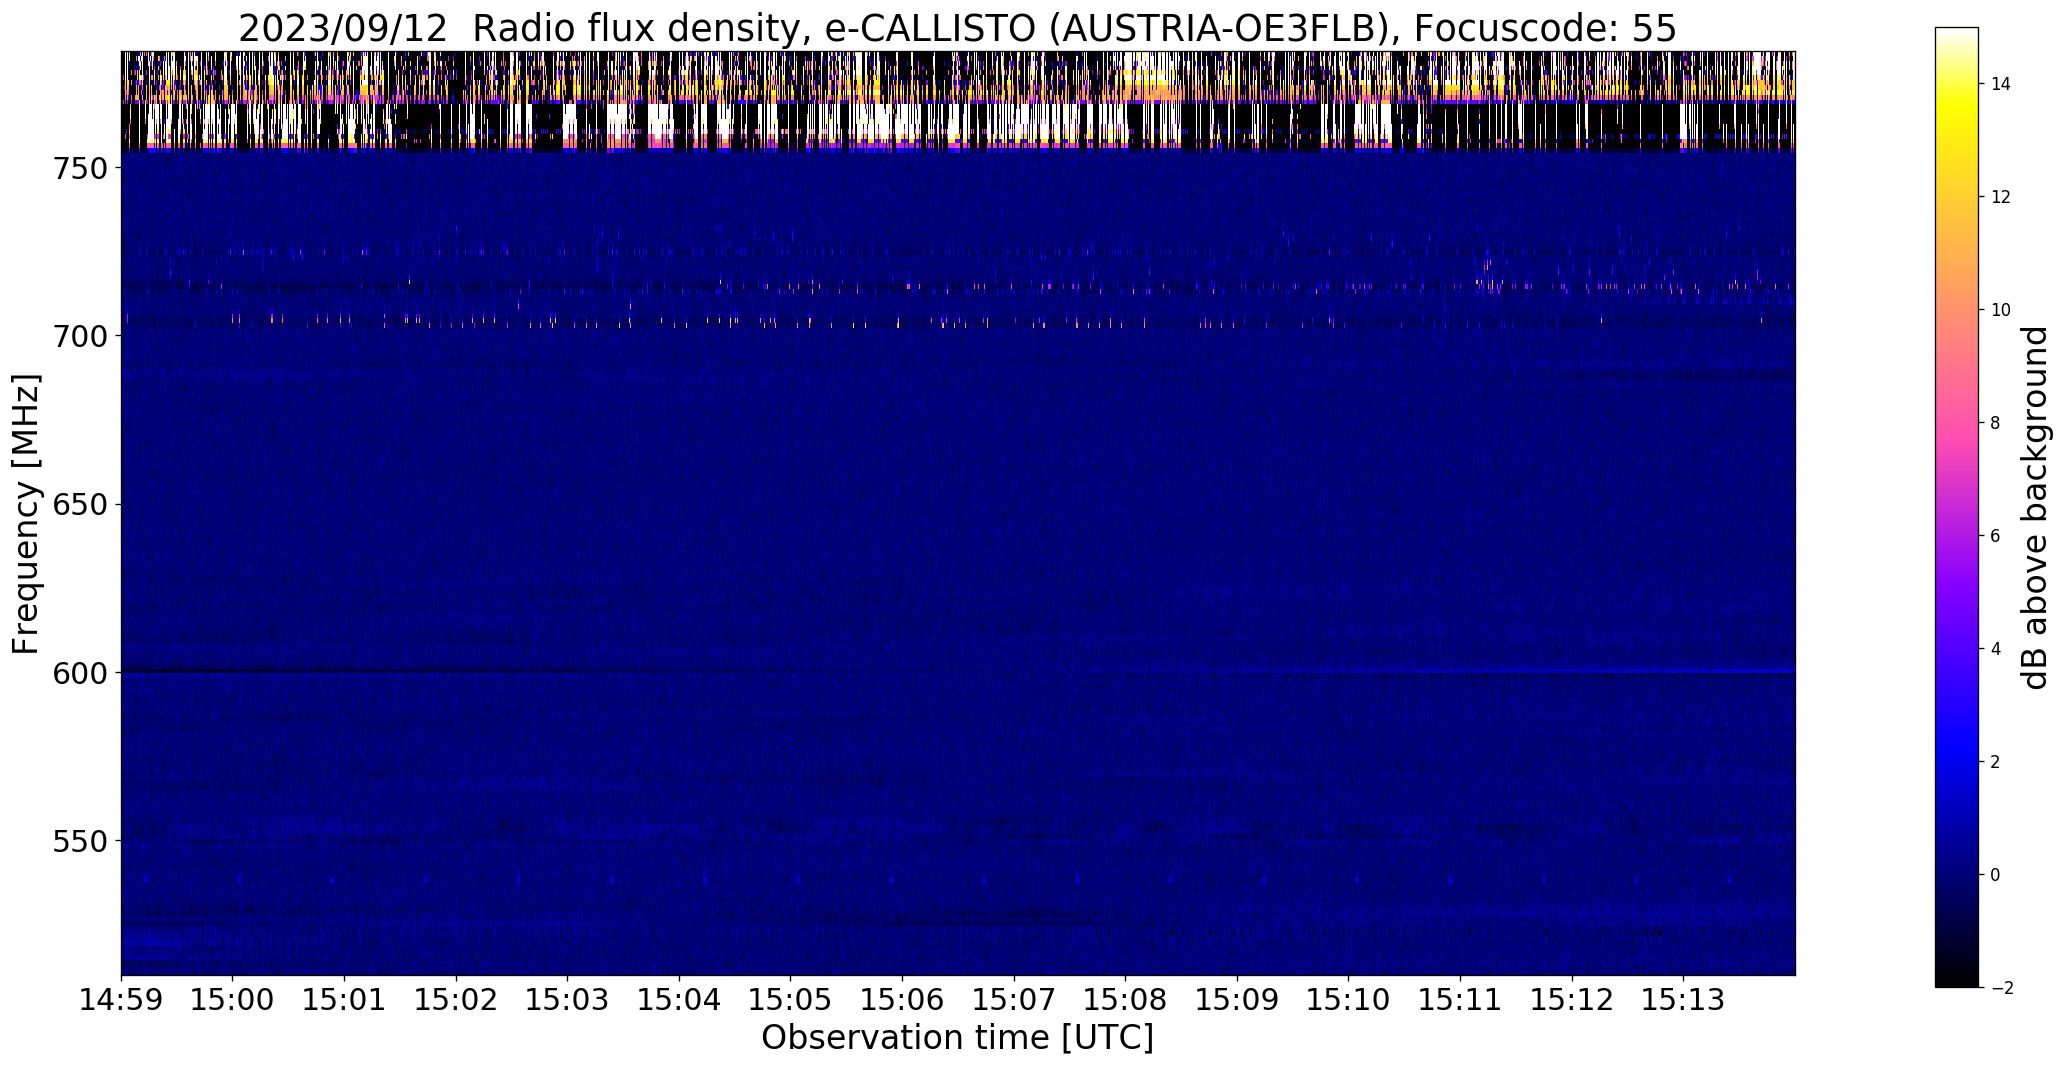
Task: Click the colorbar tick value 2
Action: [1996, 762]
